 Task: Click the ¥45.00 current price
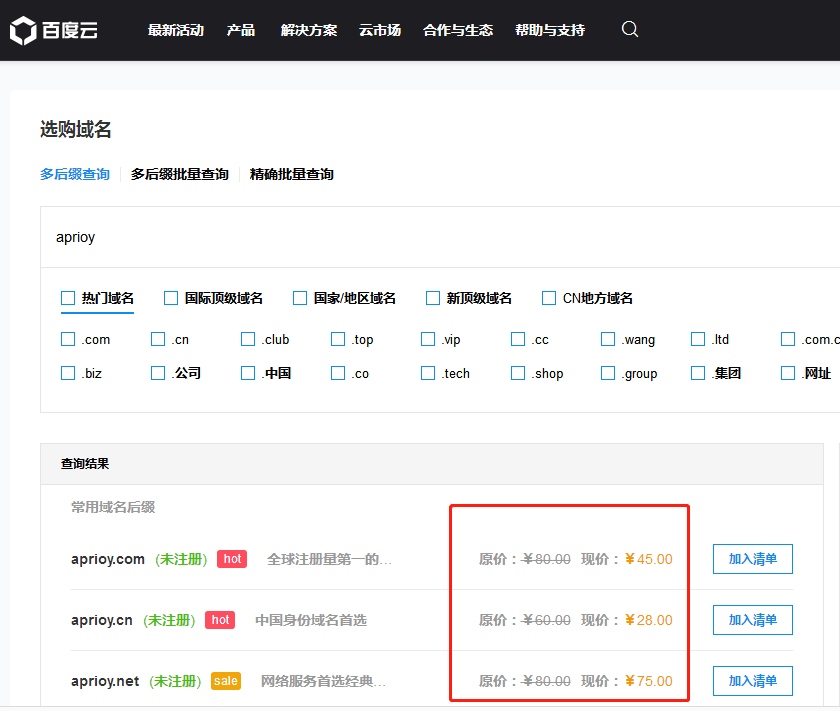point(648,559)
